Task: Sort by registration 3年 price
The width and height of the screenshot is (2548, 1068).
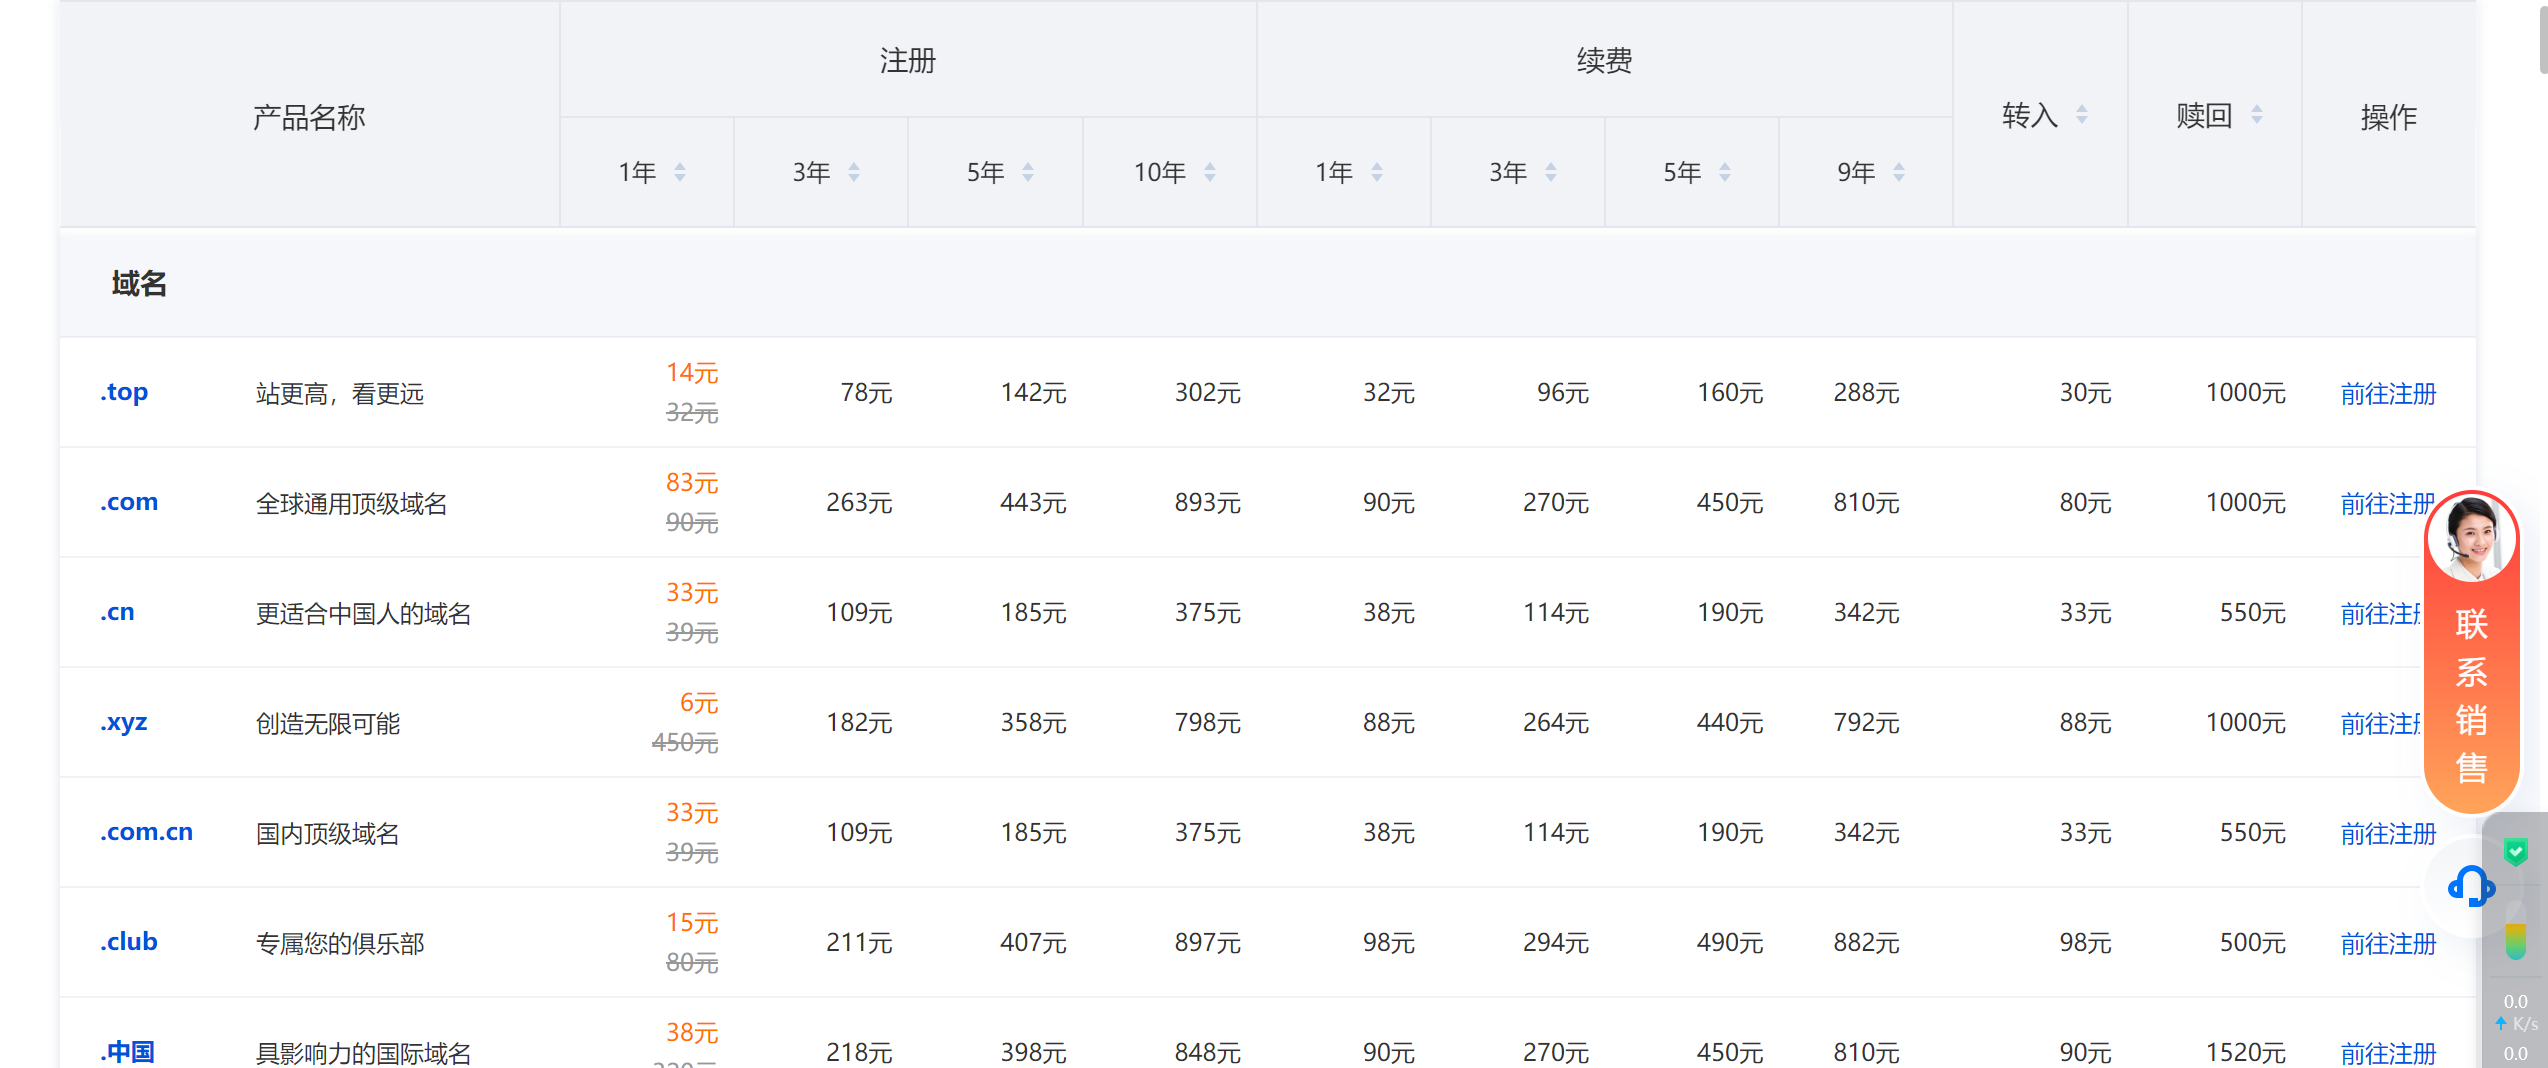Action: 854,172
